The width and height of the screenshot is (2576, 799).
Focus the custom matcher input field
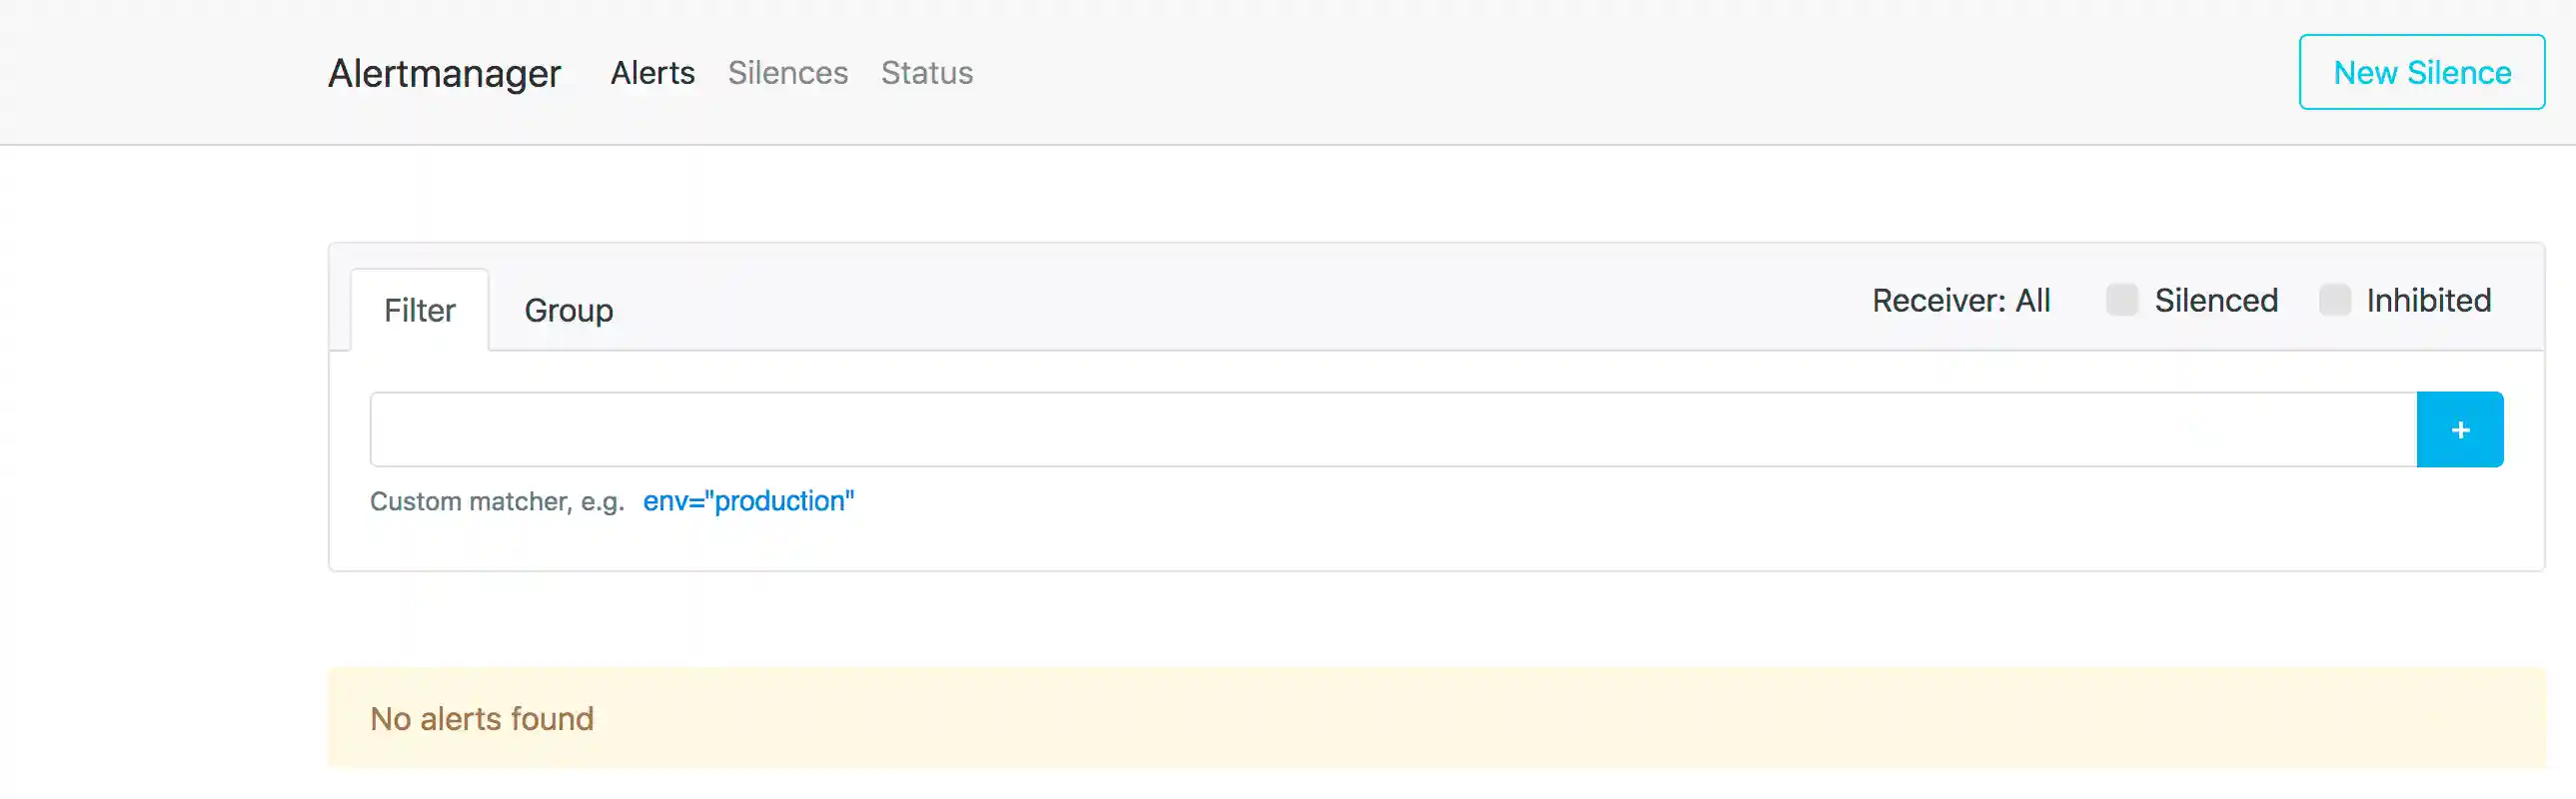point(1392,430)
